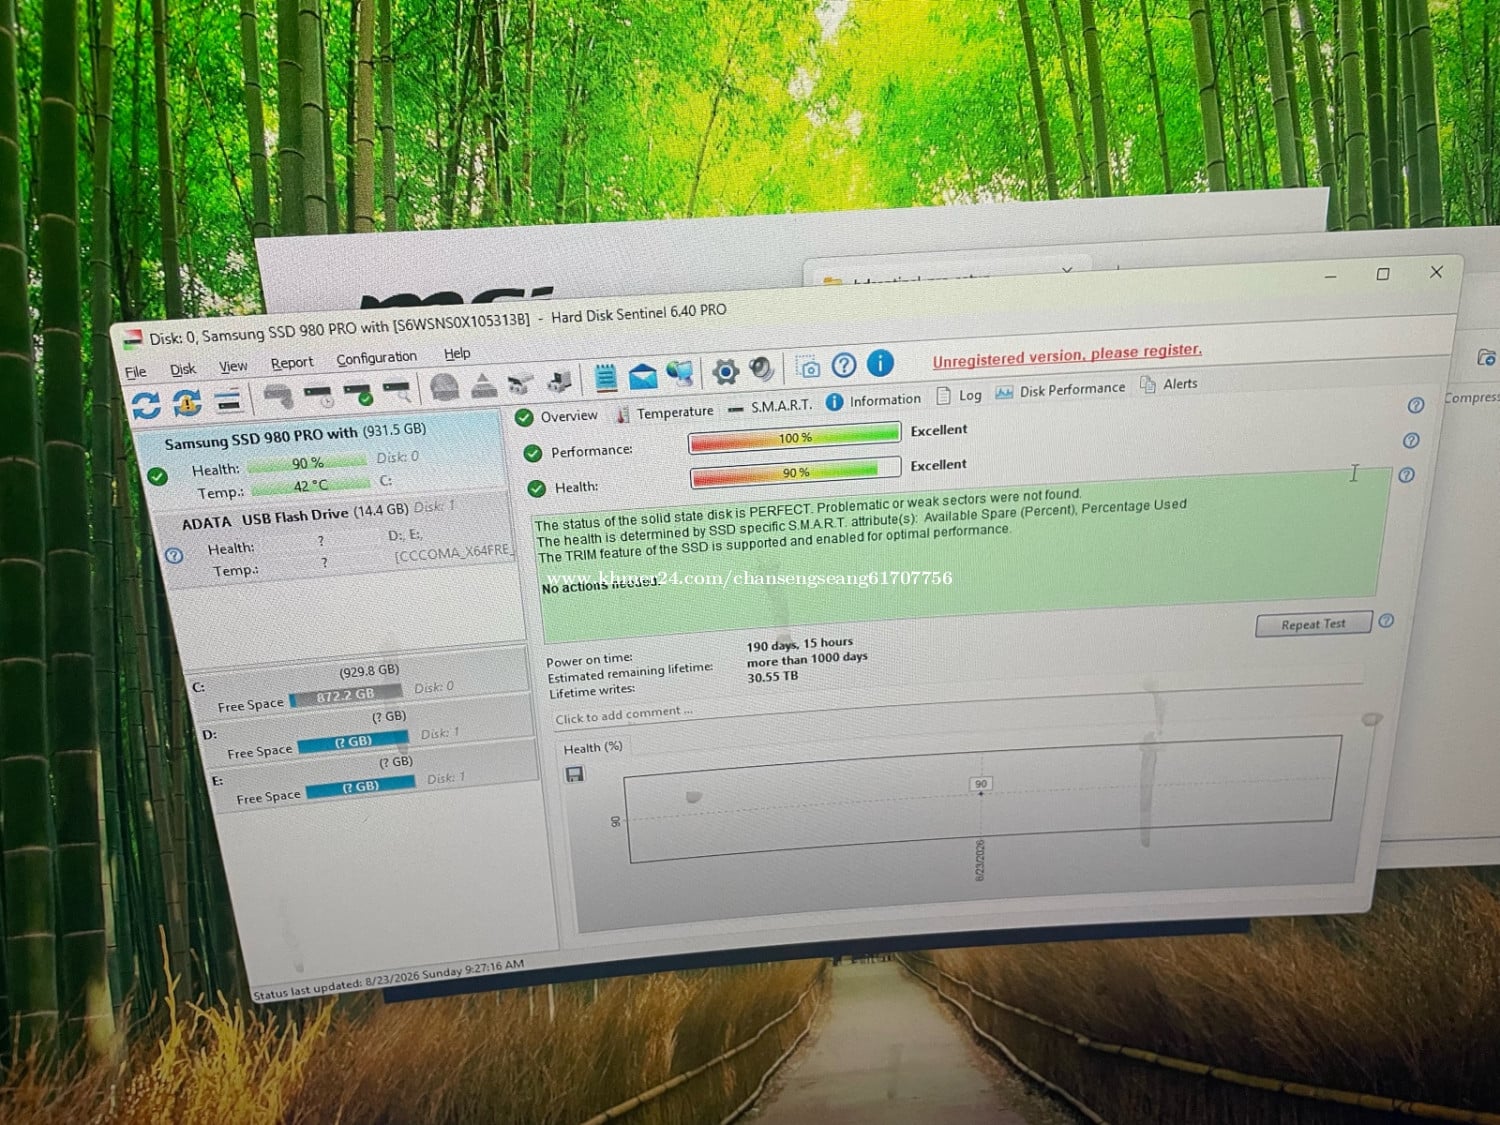Screen dimensions: 1500x1125
Task: Click the floppy save icon above the chart
Action: pyautogui.click(x=575, y=774)
